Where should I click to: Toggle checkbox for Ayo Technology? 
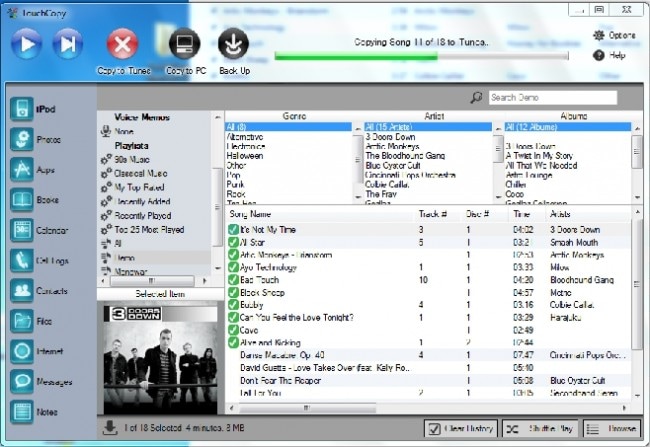coord(233,267)
